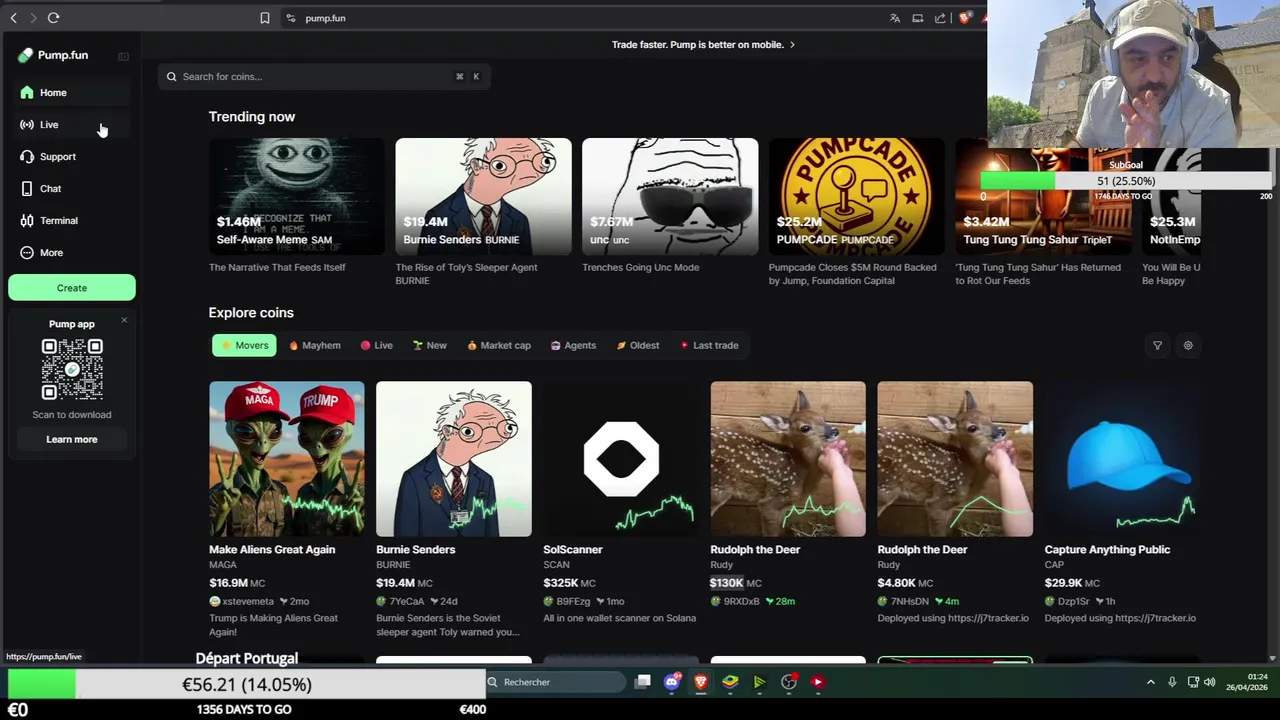Open the Rudolph the Deer $4.80K coin
The height and width of the screenshot is (720, 1280).
click(x=955, y=459)
